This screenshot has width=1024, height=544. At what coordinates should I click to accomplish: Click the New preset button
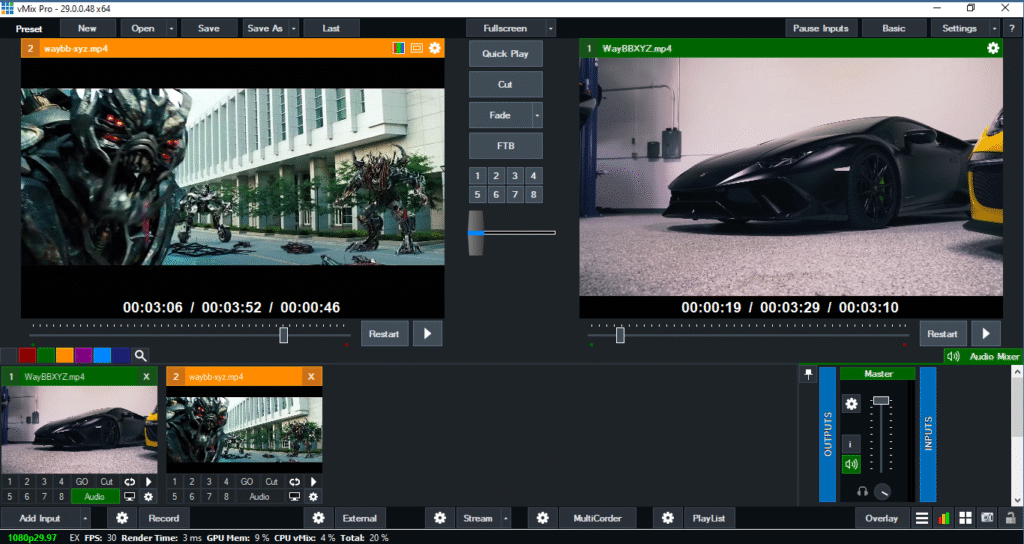point(88,28)
